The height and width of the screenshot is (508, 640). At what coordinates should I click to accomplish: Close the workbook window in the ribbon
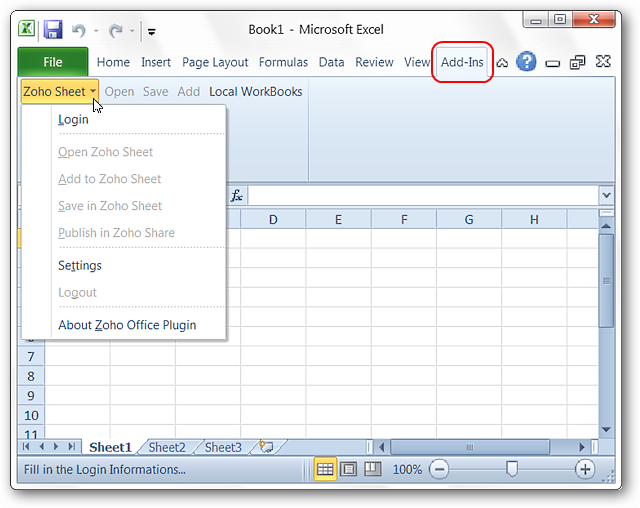coord(603,62)
